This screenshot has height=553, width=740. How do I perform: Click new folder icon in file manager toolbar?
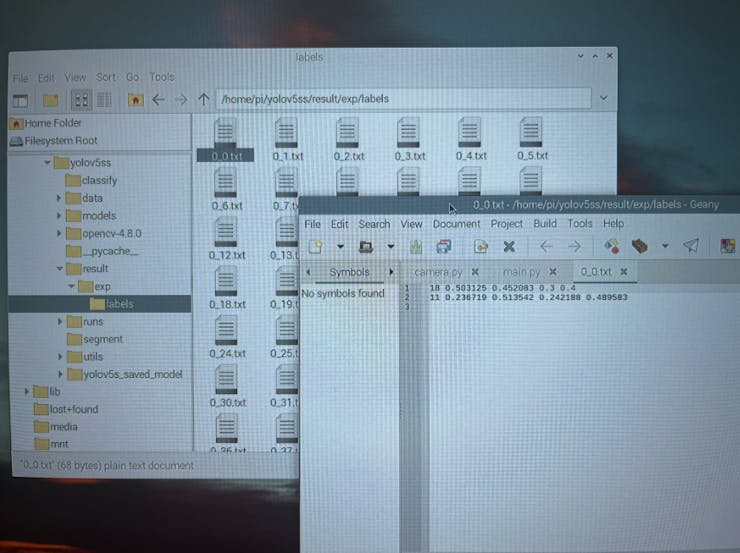(x=50, y=100)
